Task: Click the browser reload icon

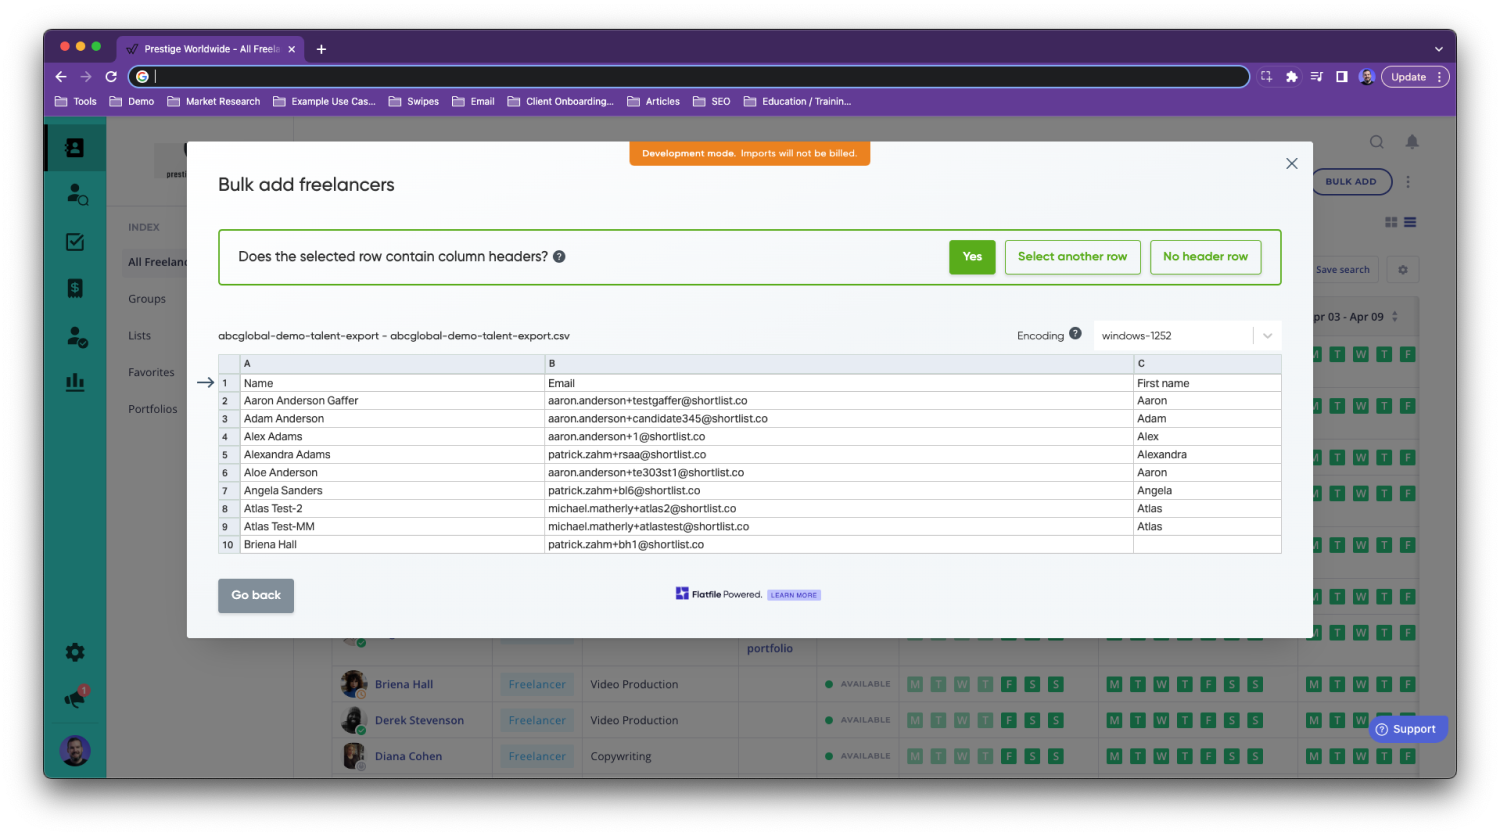Action: (x=111, y=77)
